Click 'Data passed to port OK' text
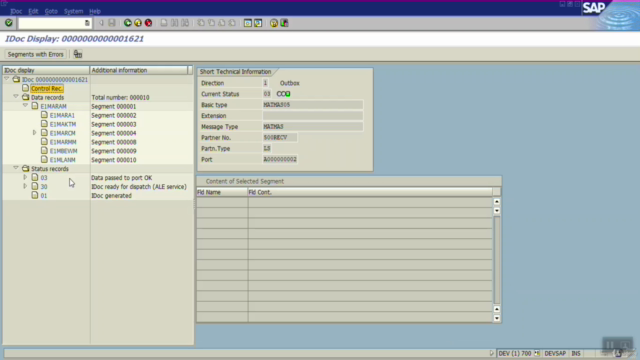The width and height of the screenshot is (640, 360). [x=122, y=178]
